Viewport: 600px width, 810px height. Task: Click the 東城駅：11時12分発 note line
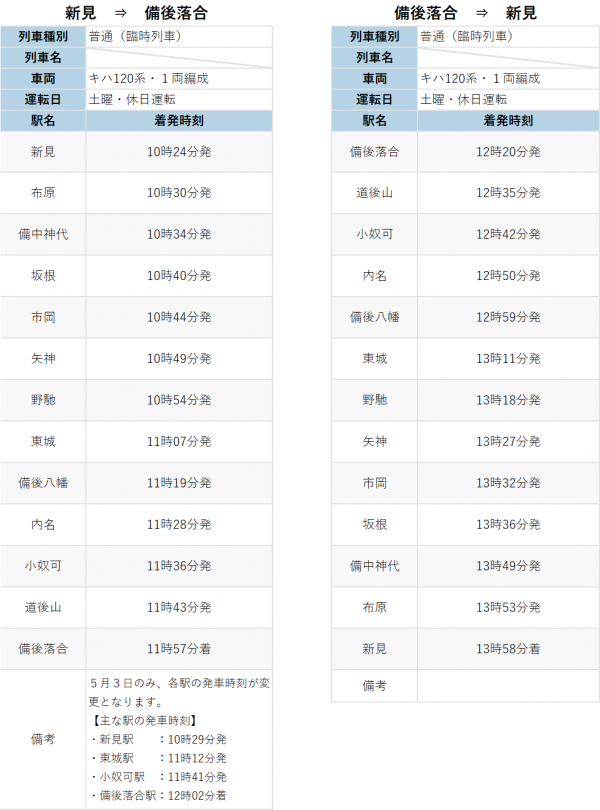coord(159,758)
